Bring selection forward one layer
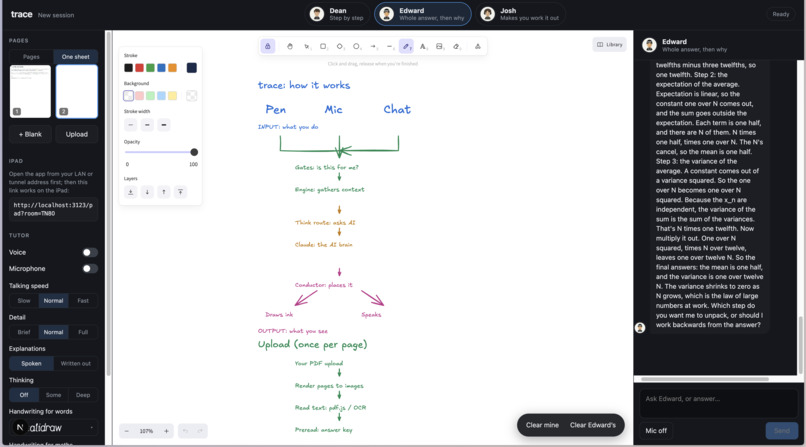 [164, 192]
